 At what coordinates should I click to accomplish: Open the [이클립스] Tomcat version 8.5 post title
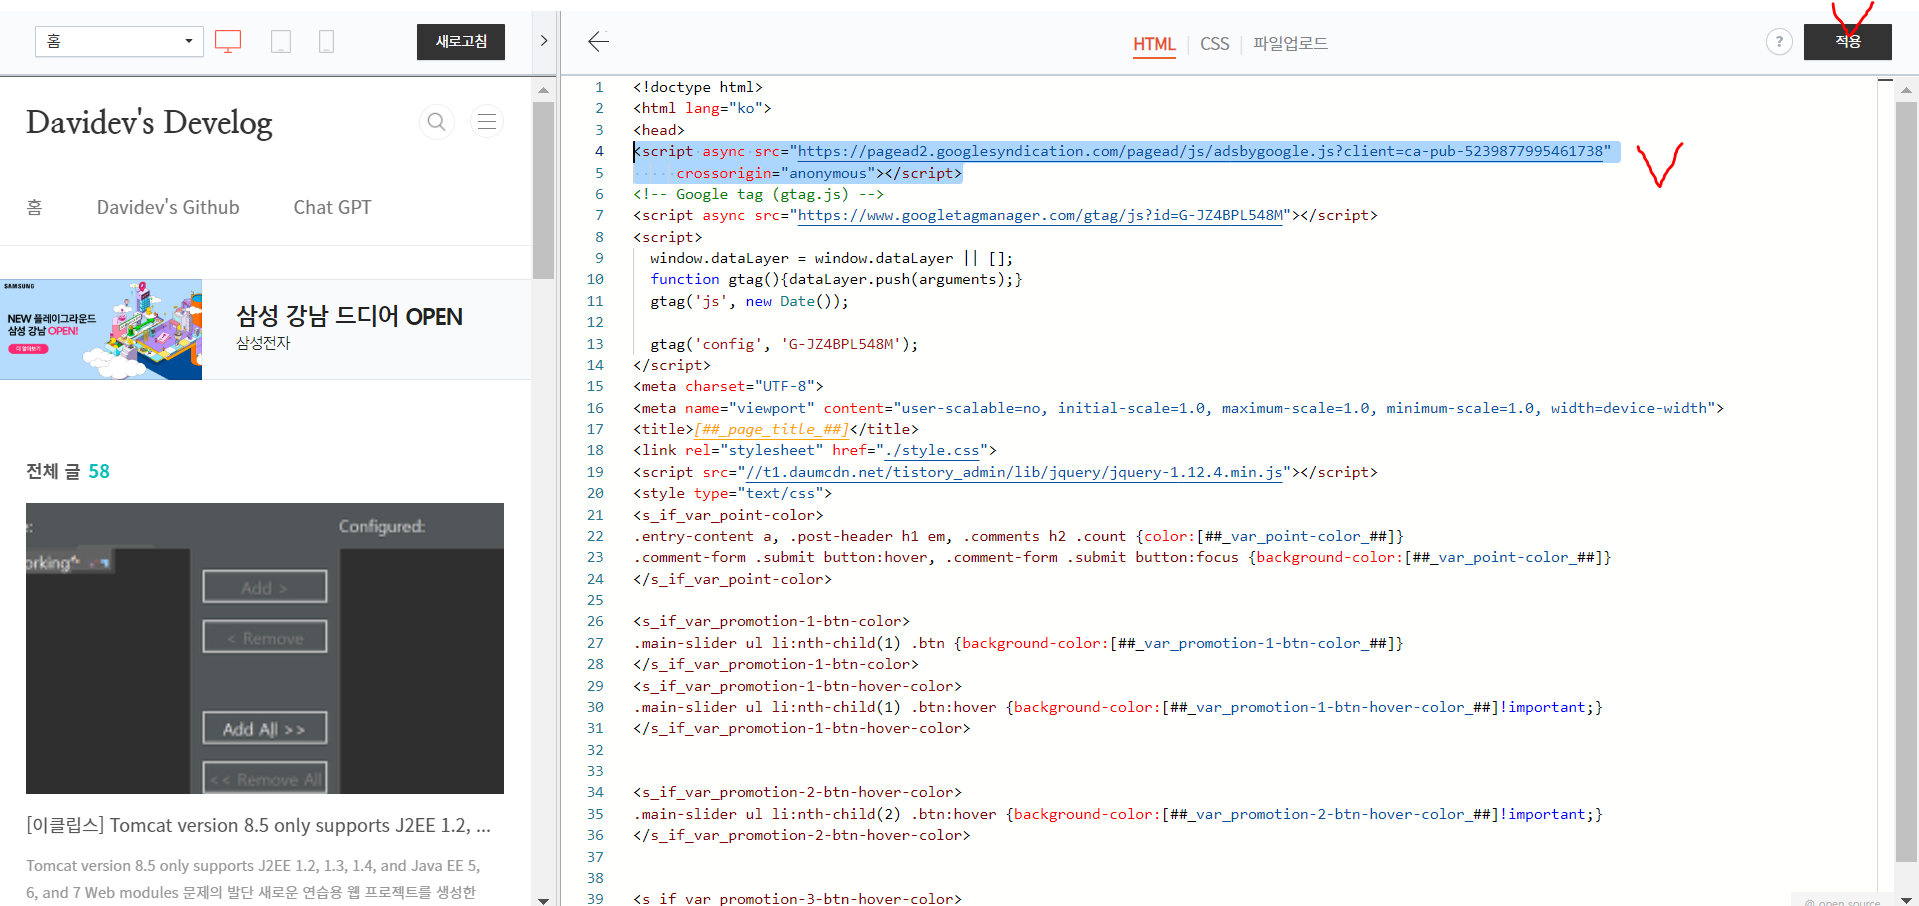pos(258,825)
